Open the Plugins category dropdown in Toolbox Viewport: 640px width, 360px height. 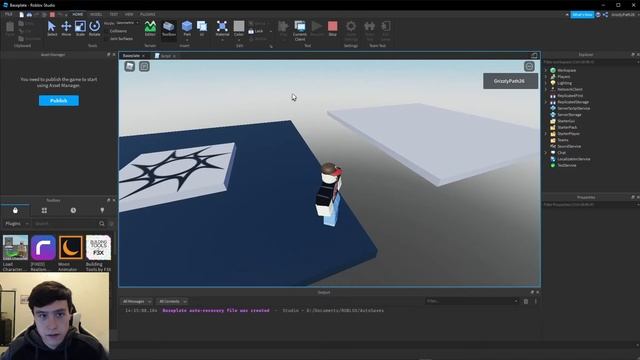(x=16, y=224)
